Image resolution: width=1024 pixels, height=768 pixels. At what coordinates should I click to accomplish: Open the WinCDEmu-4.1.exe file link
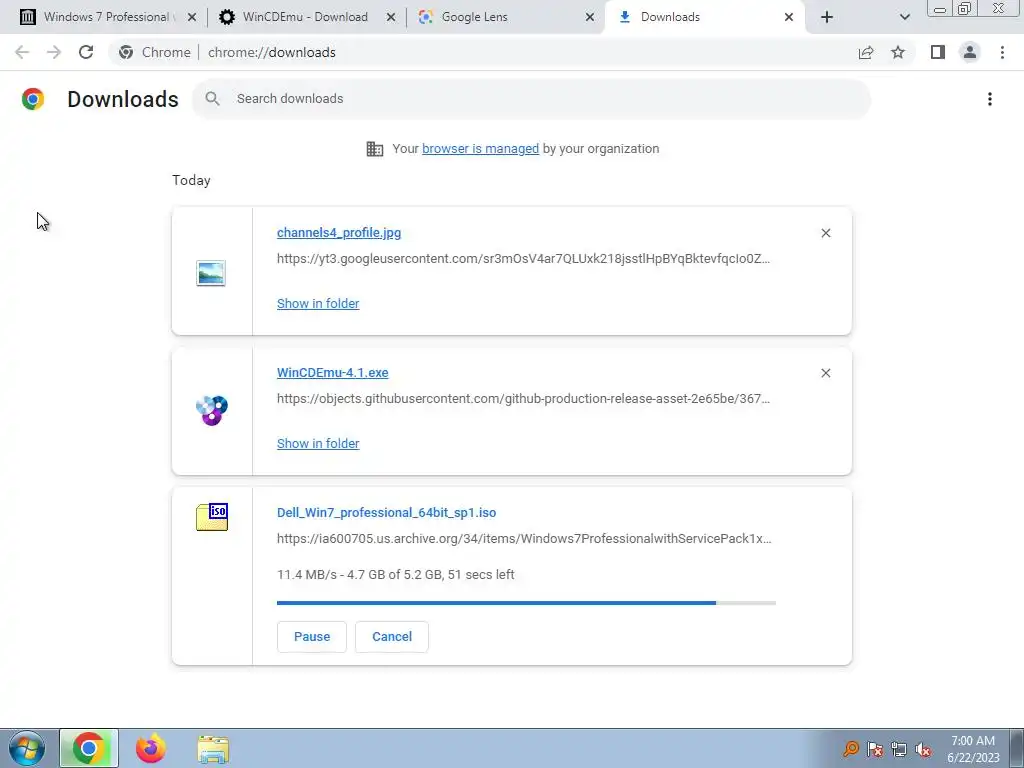[x=332, y=372]
